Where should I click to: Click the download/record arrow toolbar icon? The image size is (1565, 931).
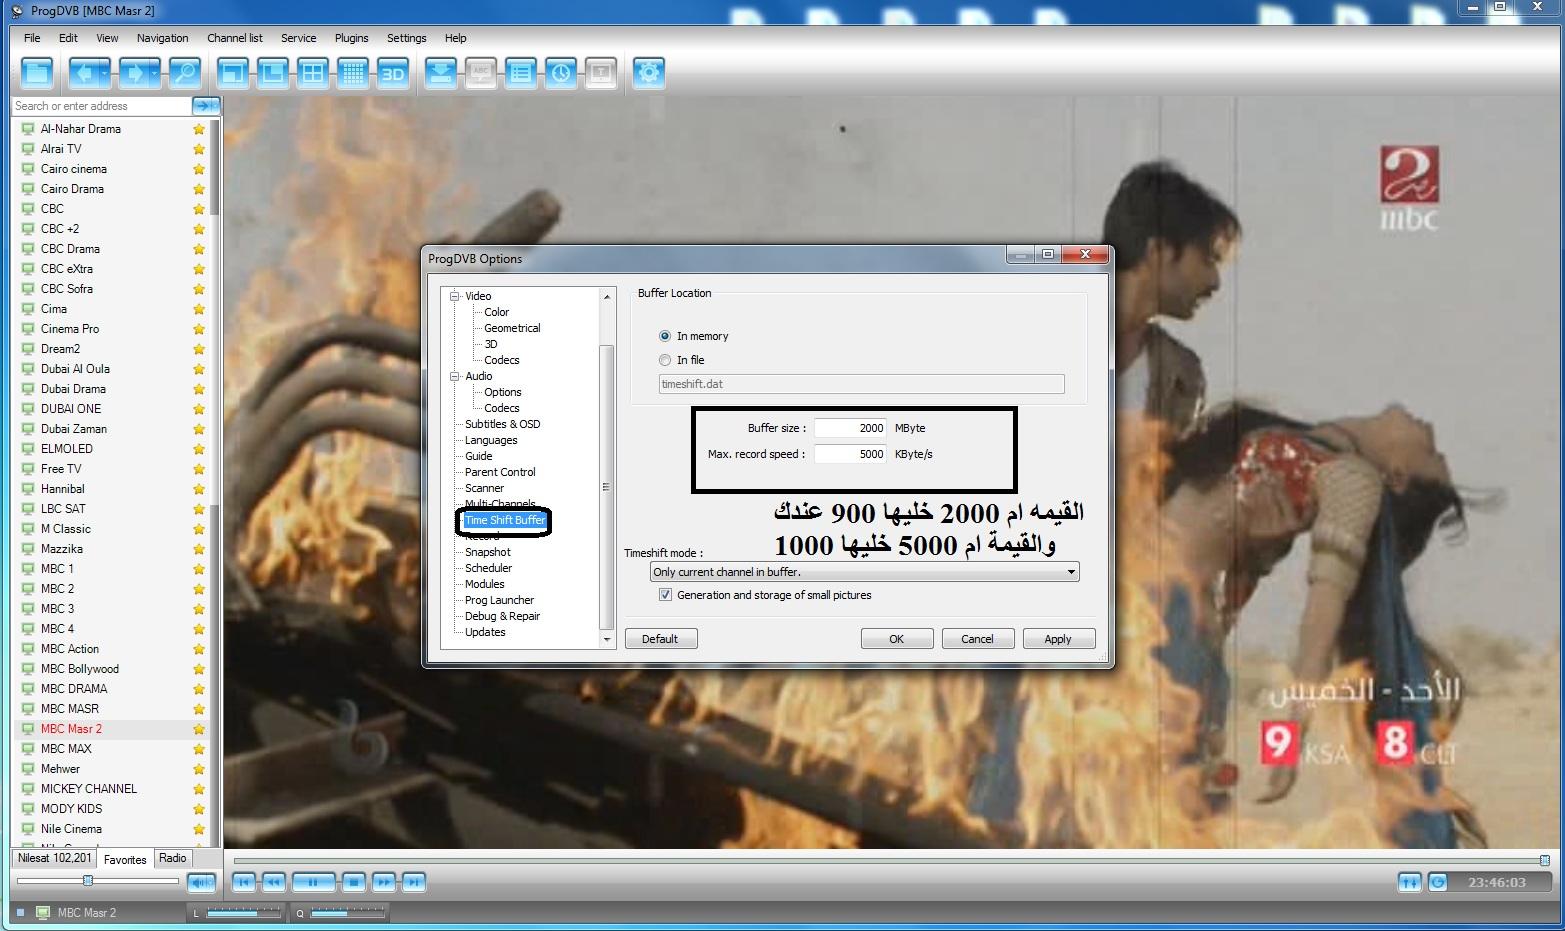click(x=441, y=73)
